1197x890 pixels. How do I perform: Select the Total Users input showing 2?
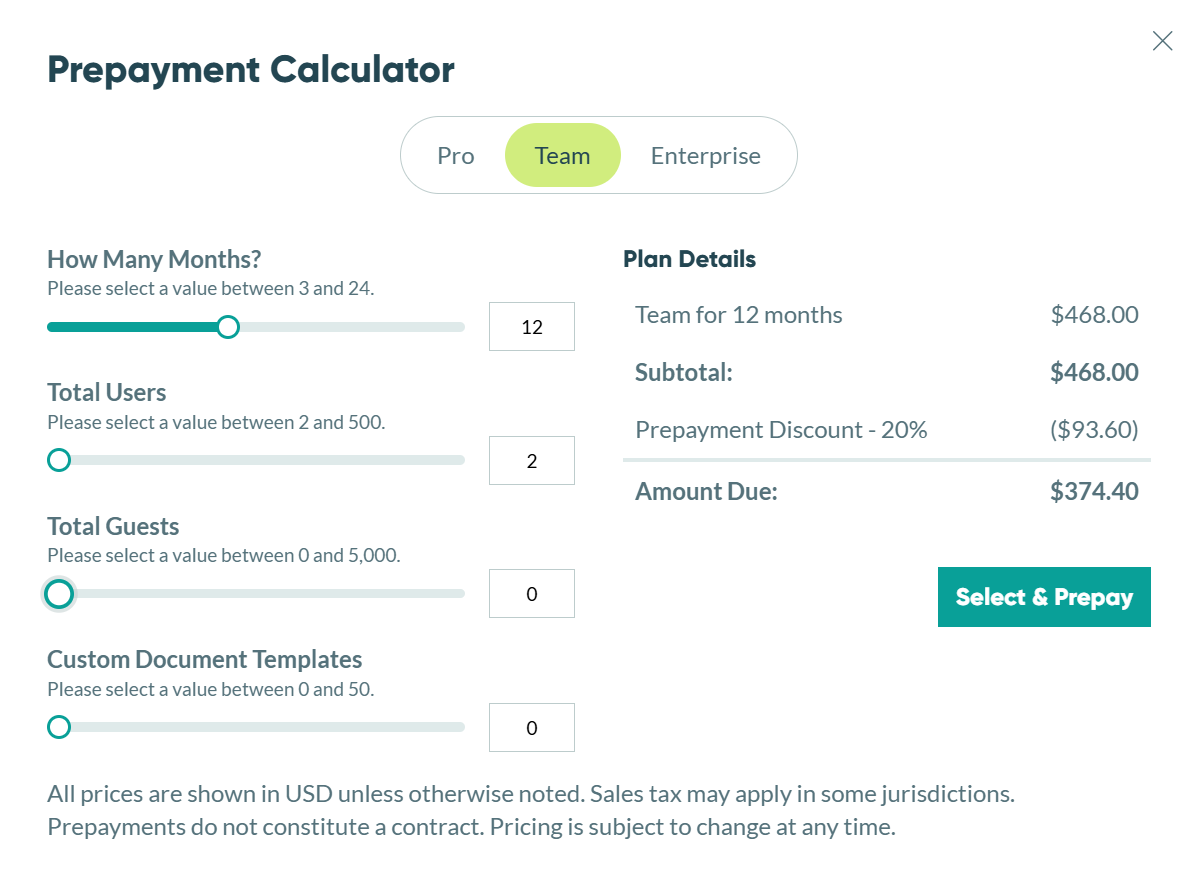[531, 460]
